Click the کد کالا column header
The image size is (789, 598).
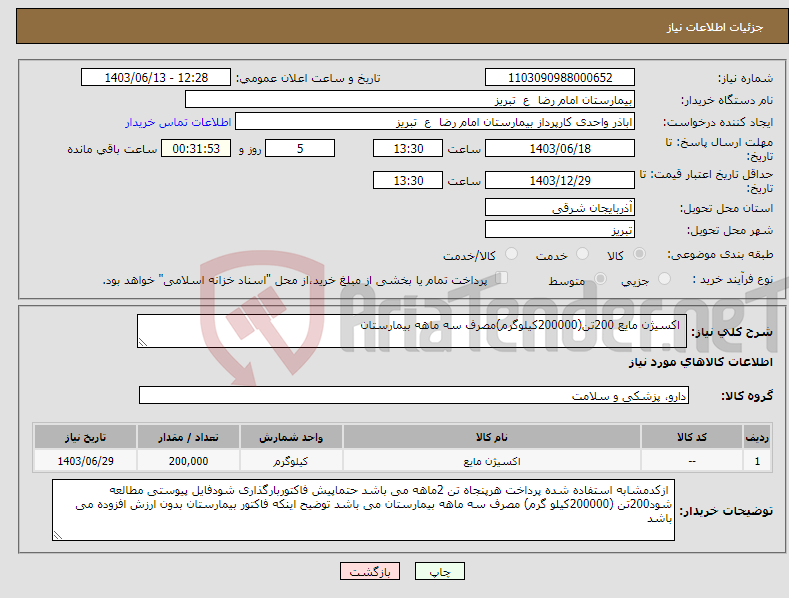click(691, 437)
